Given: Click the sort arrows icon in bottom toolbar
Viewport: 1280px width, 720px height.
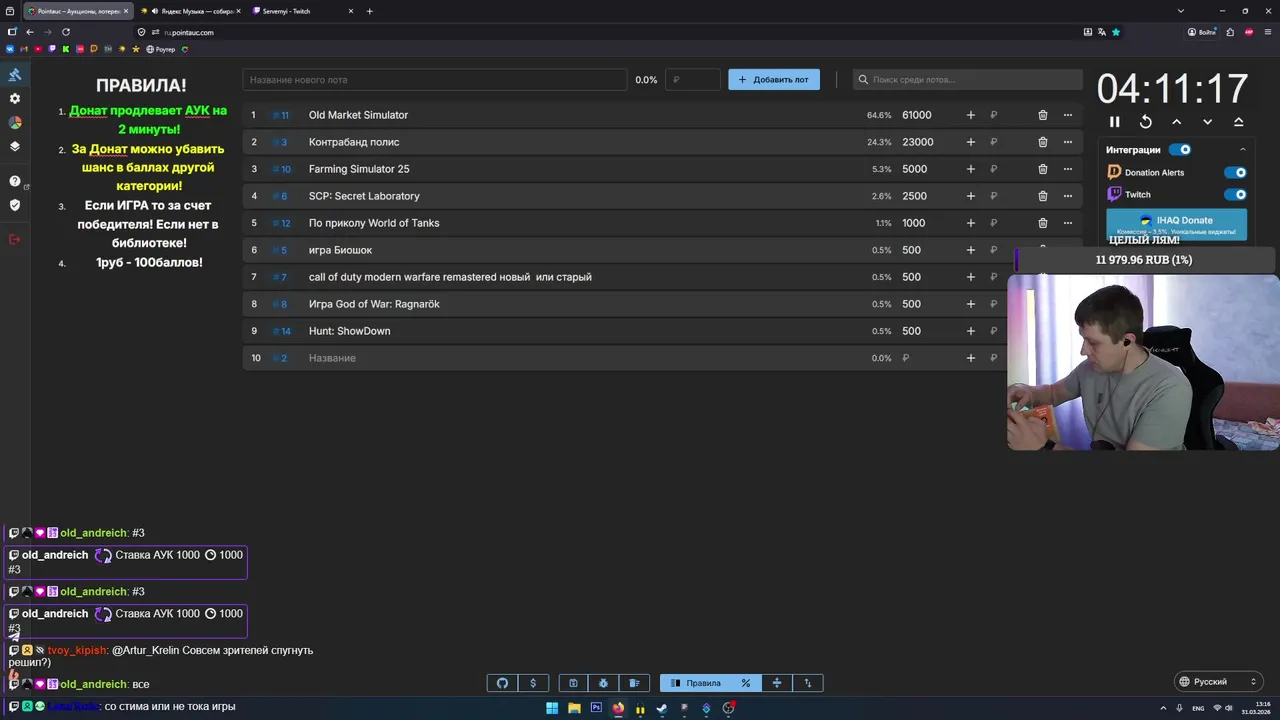Looking at the screenshot, I should (807, 683).
